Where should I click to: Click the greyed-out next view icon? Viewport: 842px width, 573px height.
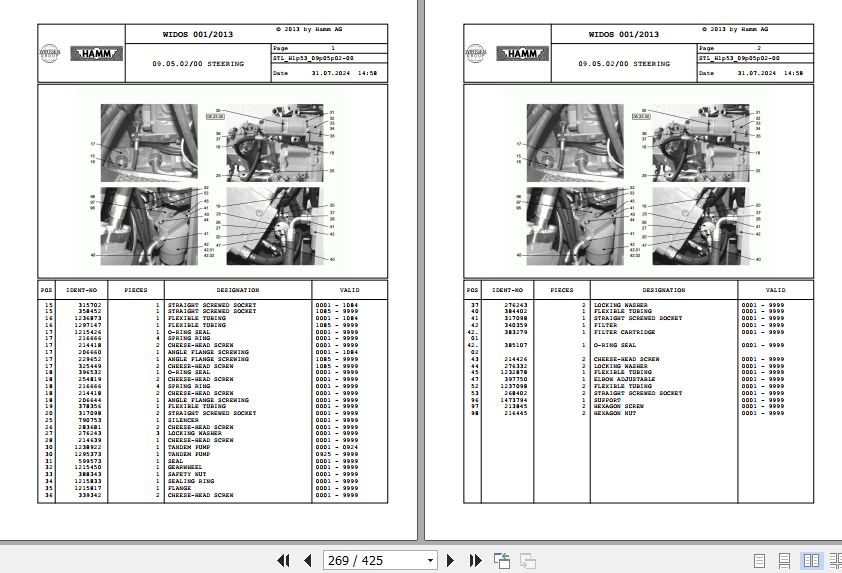coord(528,561)
